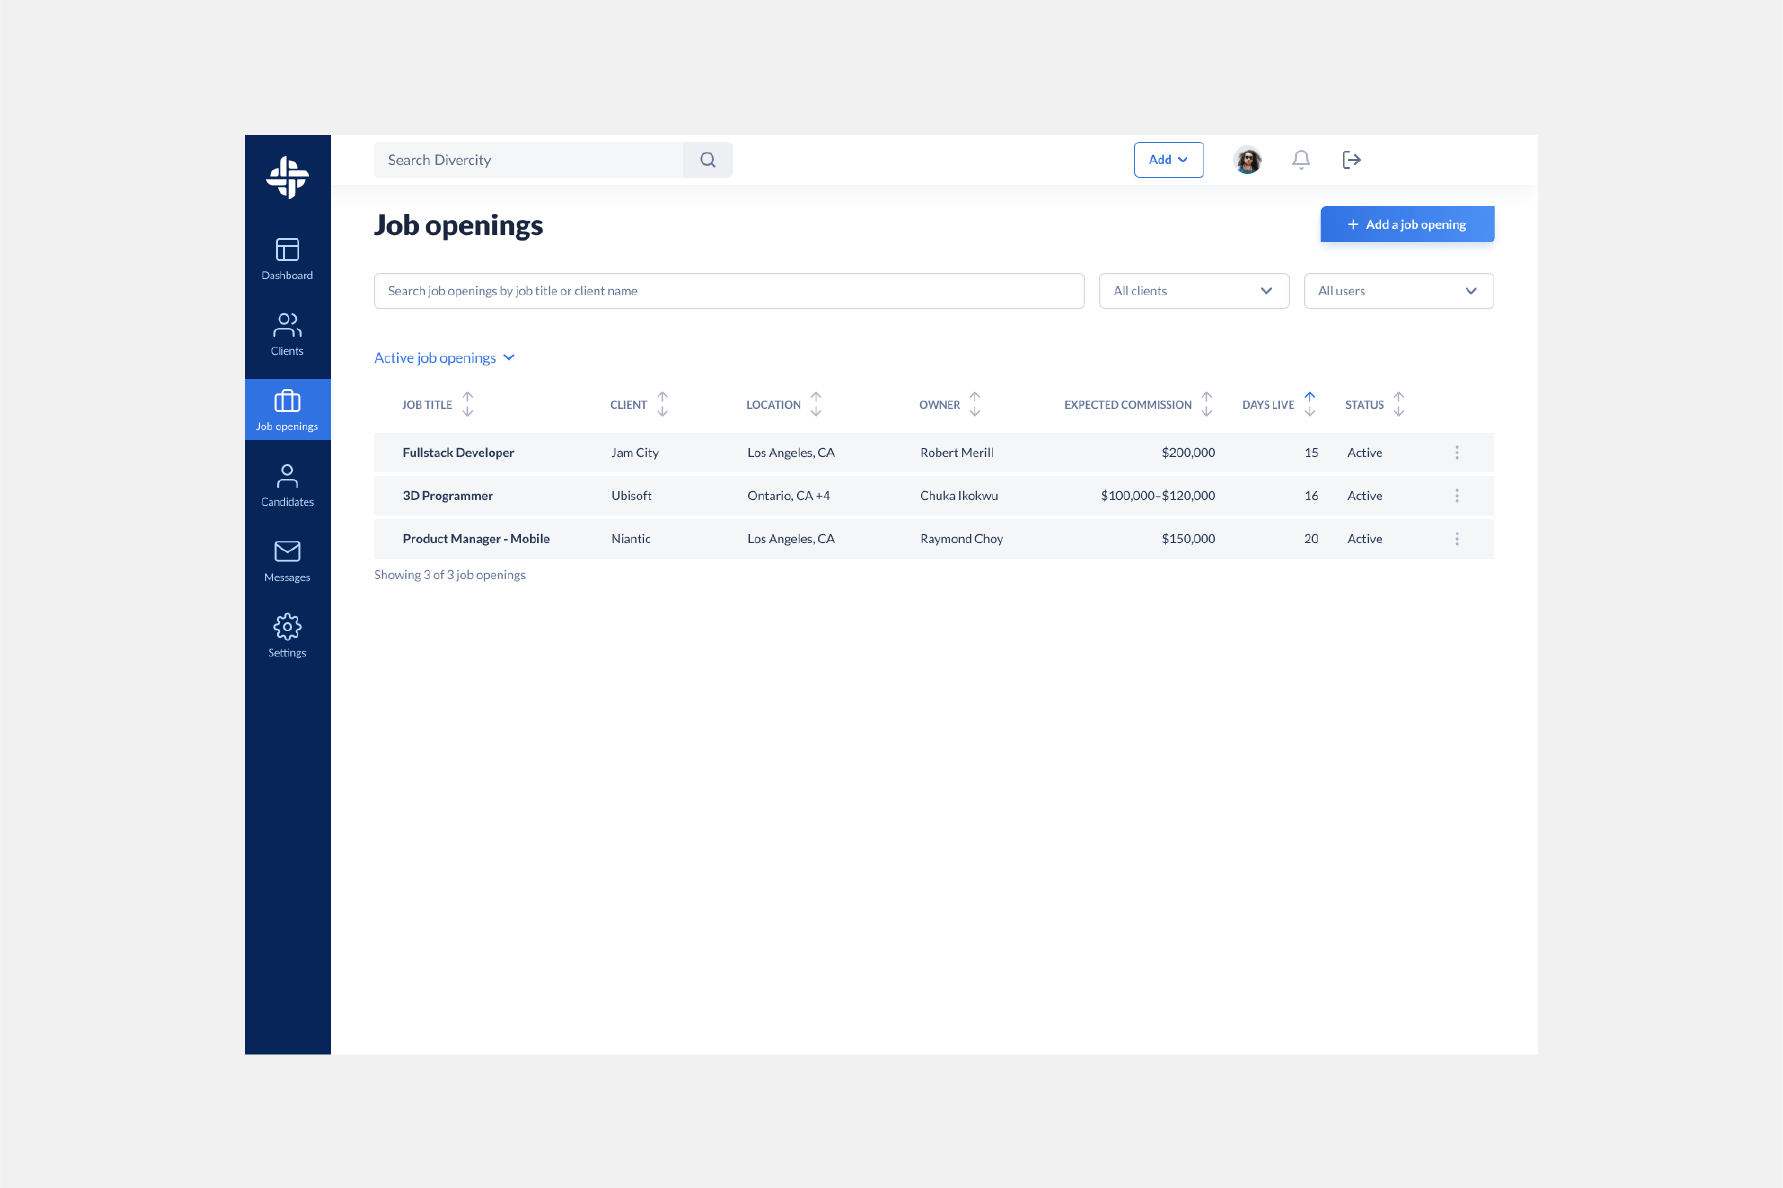Click the Divercity logo icon

[287, 177]
